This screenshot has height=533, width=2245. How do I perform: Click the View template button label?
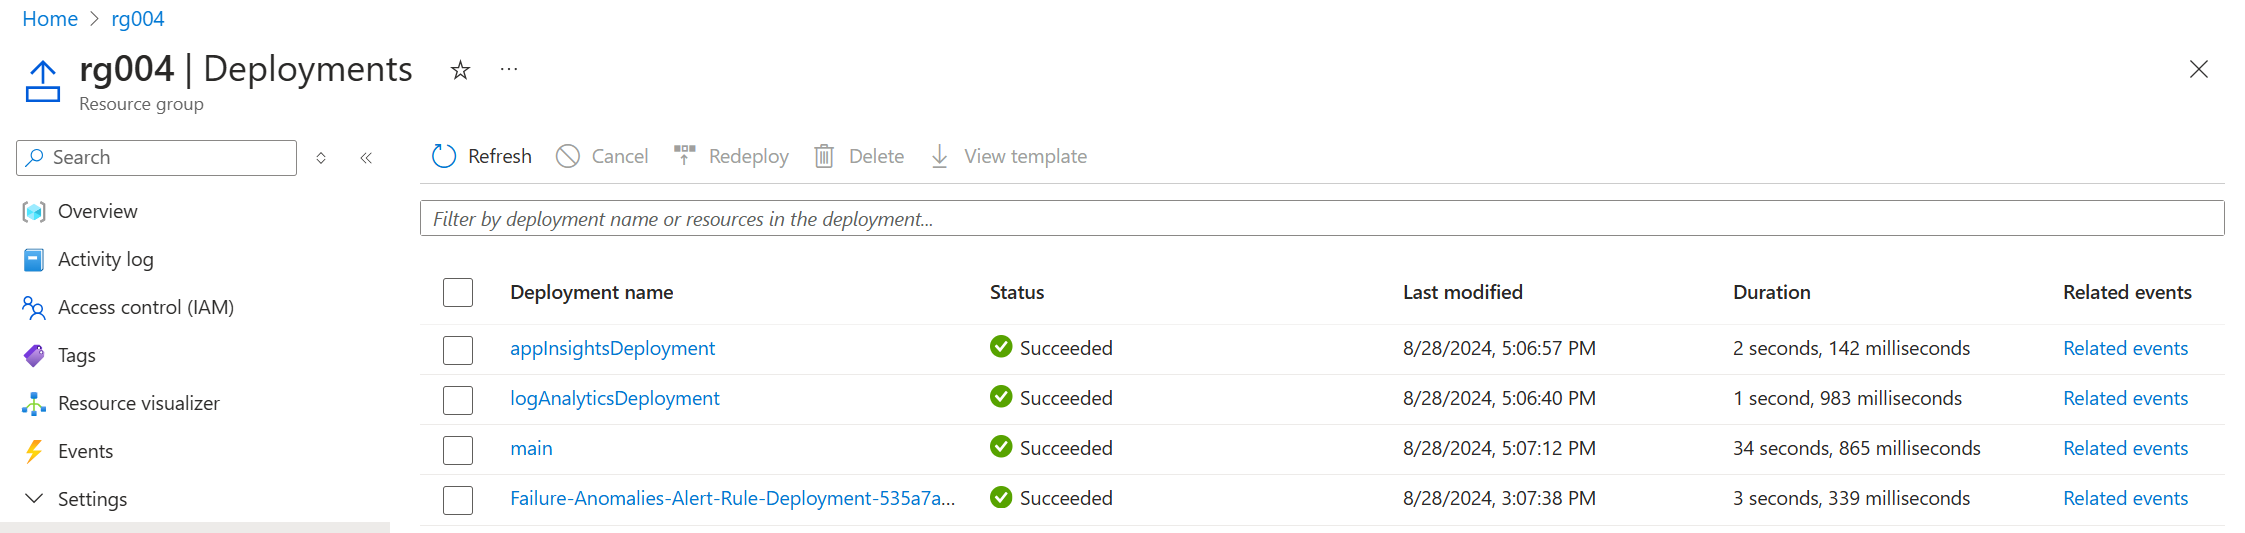point(1025,156)
